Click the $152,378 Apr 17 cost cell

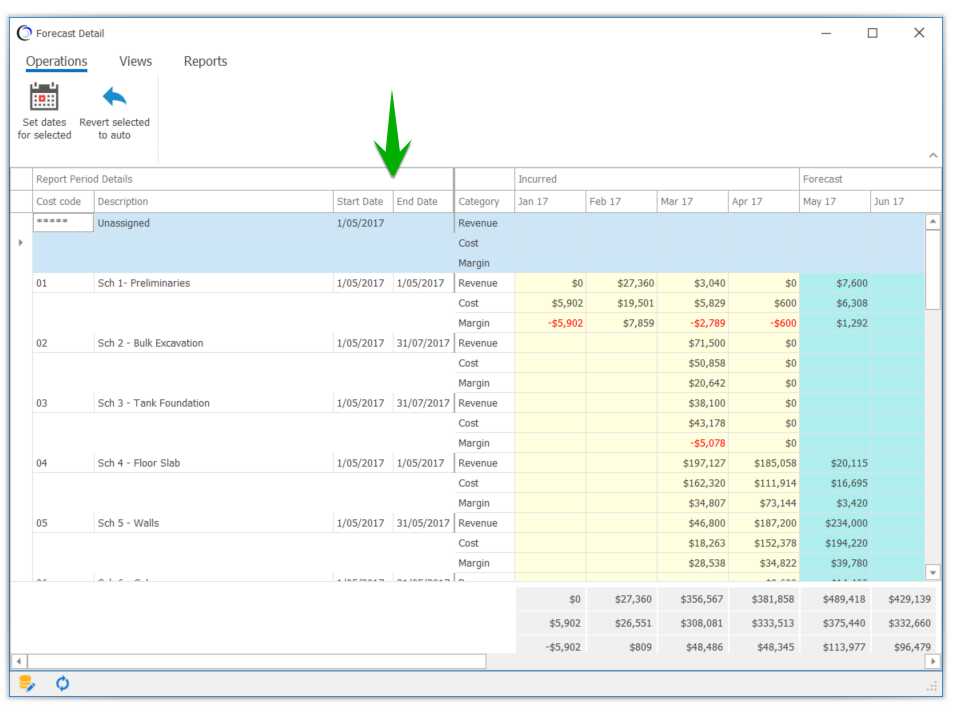pyautogui.click(x=763, y=543)
